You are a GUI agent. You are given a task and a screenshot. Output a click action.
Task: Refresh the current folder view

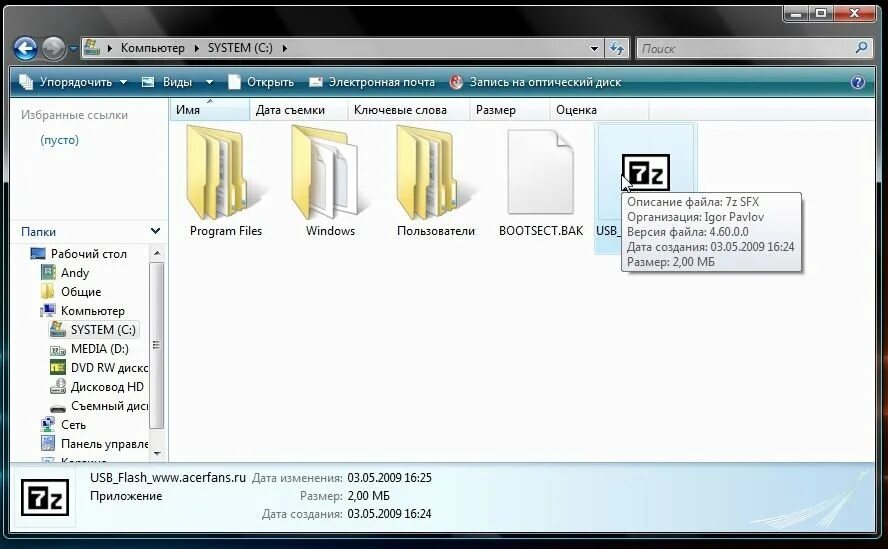617,49
